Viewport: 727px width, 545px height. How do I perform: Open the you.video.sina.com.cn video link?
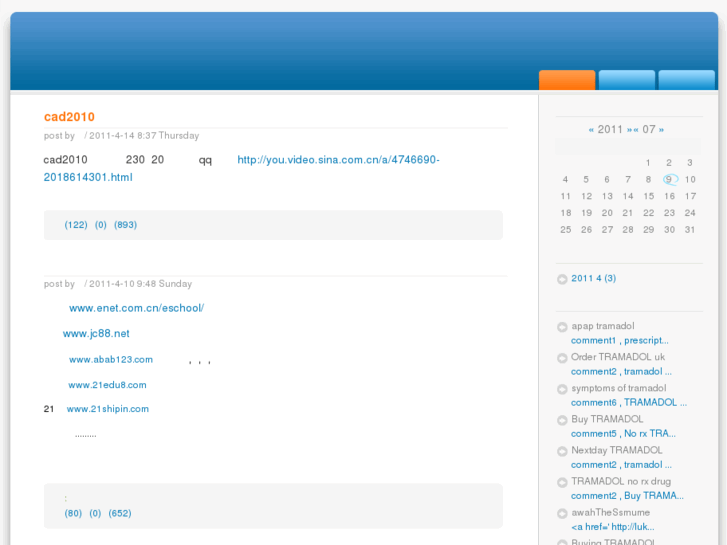[241, 168]
